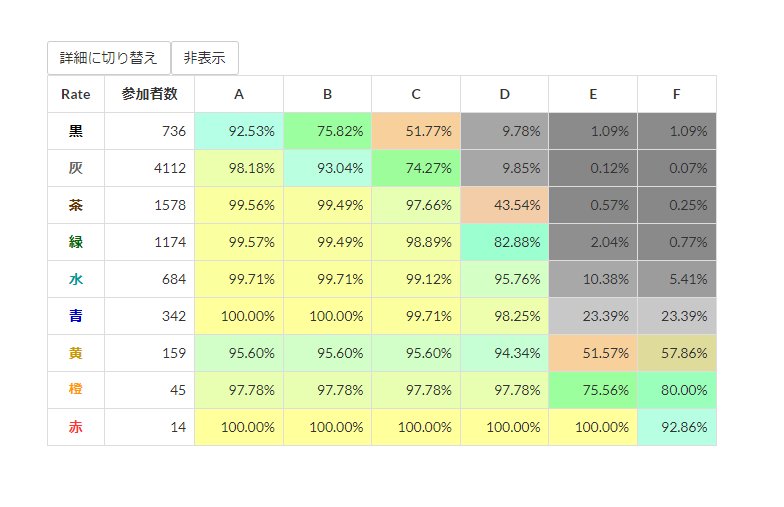Select the 参加者数 column header
This screenshot has width=784, height=507.
(150, 94)
